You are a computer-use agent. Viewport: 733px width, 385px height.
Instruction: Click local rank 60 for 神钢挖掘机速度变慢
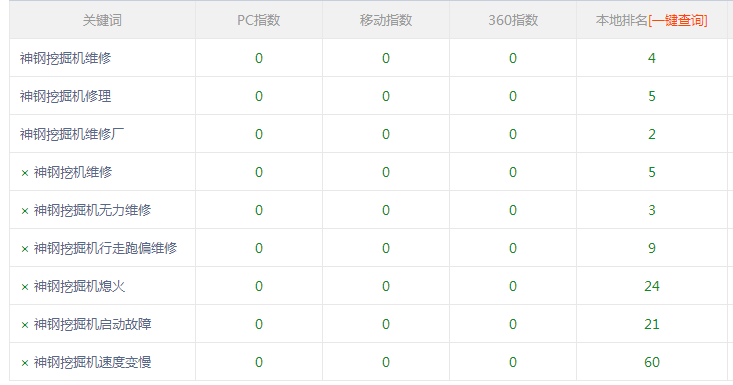(652, 362)
